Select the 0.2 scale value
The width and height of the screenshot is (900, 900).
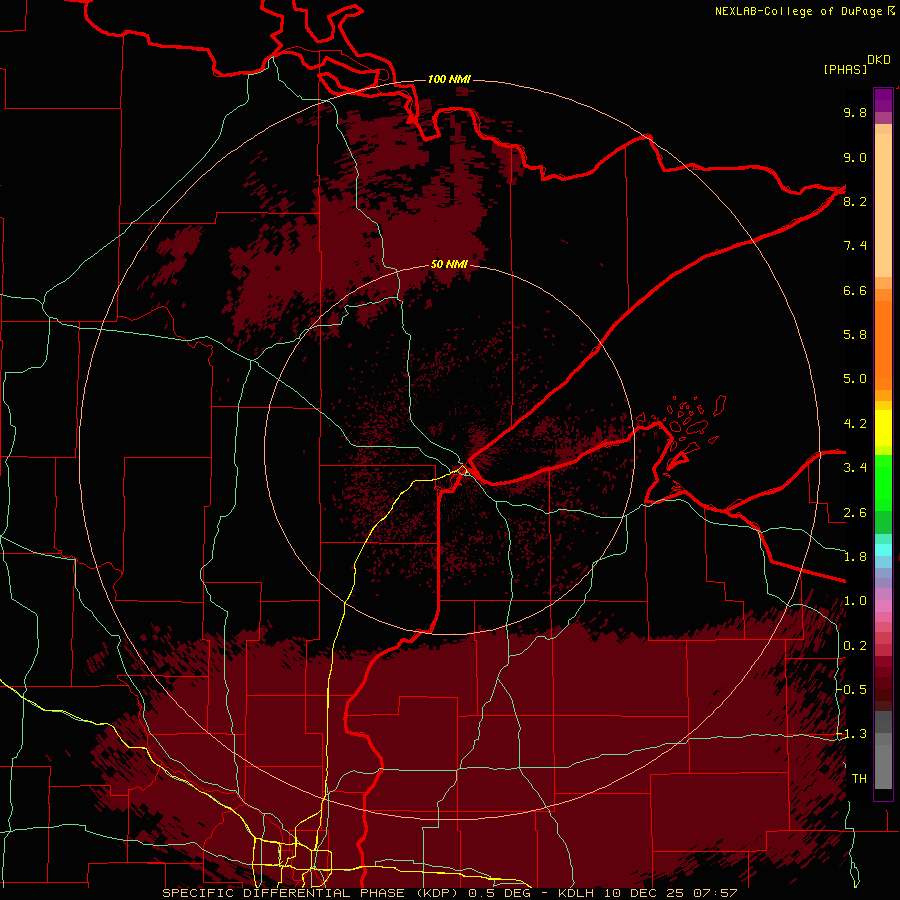[855, 646]
